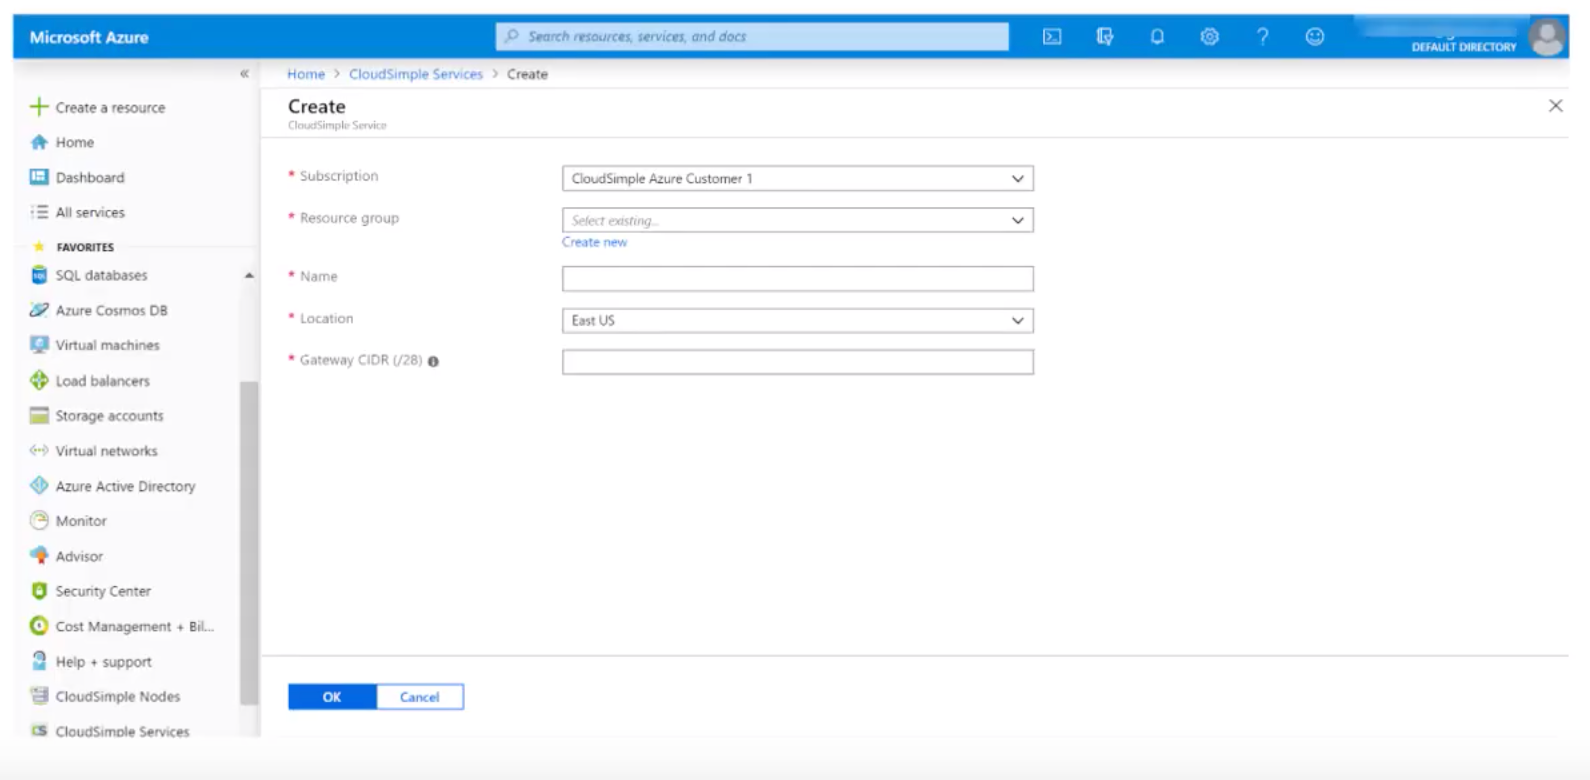Click the SQL databases icon
Screen dimensions: 1590x780
click(x=39, y=275)
